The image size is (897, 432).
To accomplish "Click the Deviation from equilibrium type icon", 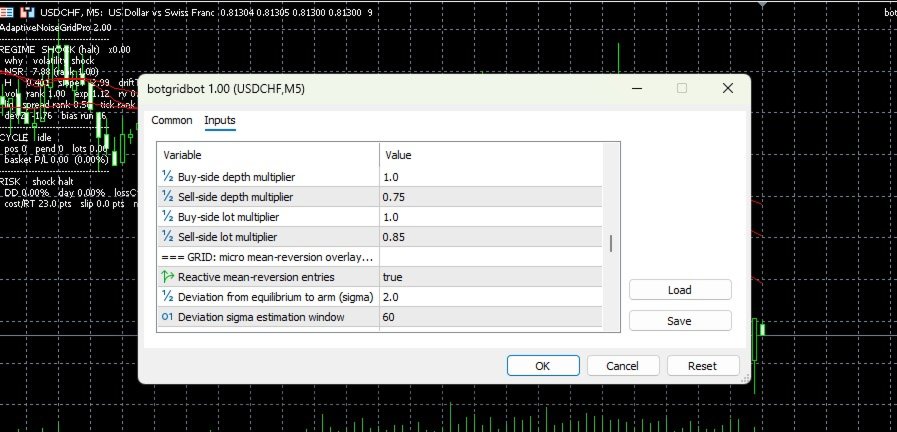I will click(x=167, y=297).
